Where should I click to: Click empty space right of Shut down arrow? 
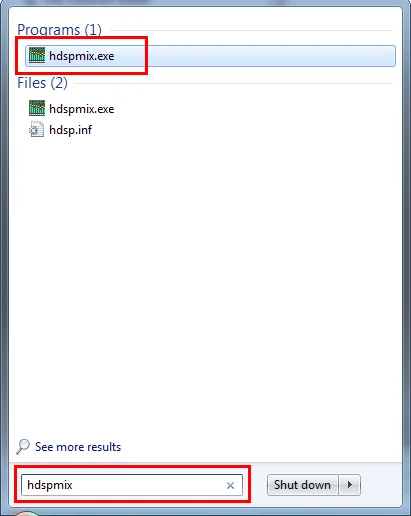click(x=380, y=485)
